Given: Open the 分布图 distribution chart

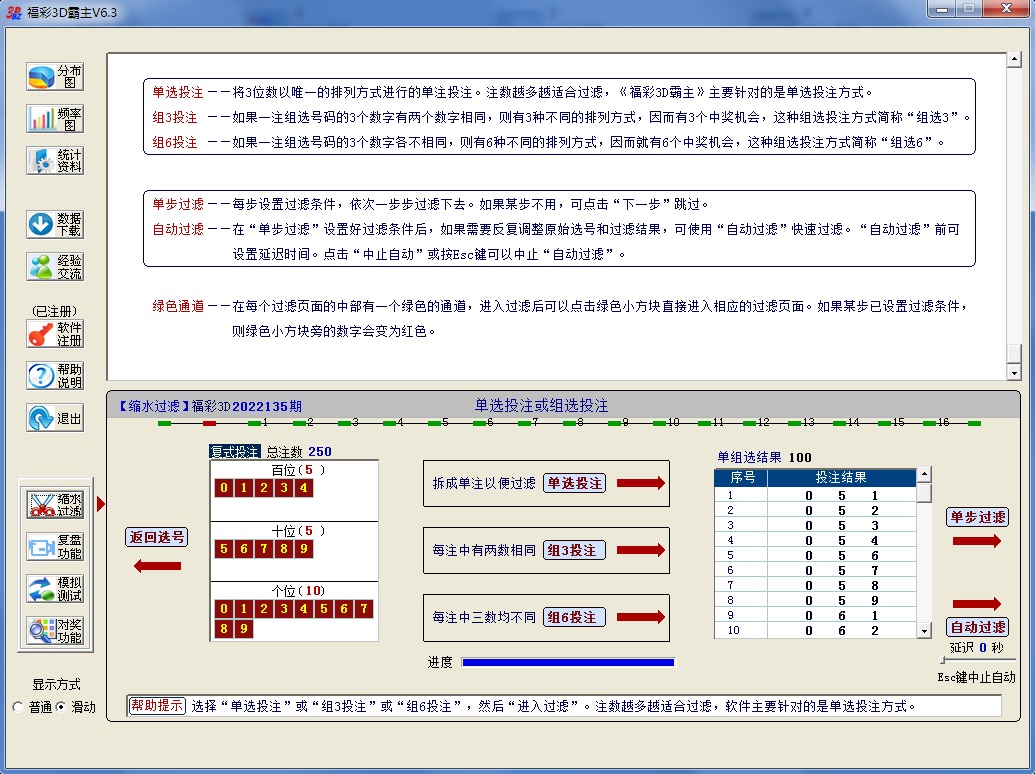Looking at the screenshot, I should pos(55,77).
